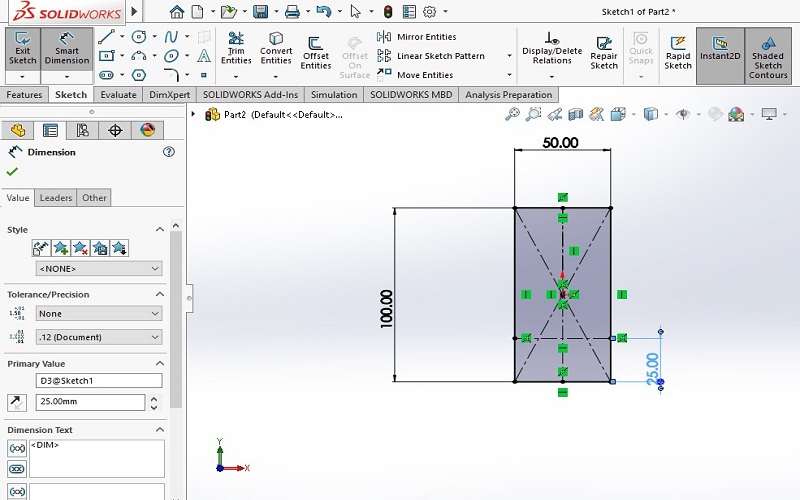Open Dimension help icon
The height and width of the screenshot is (500, 800).
click(169, 152)
